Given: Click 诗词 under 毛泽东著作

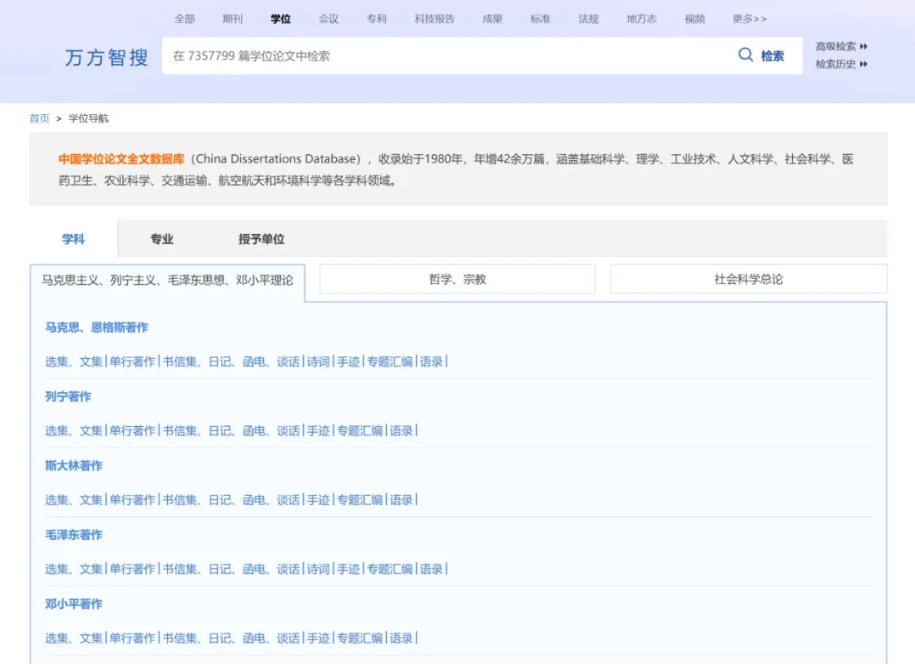Looking at the screenshot, I should pyautogui.click(x=318, y=569).
